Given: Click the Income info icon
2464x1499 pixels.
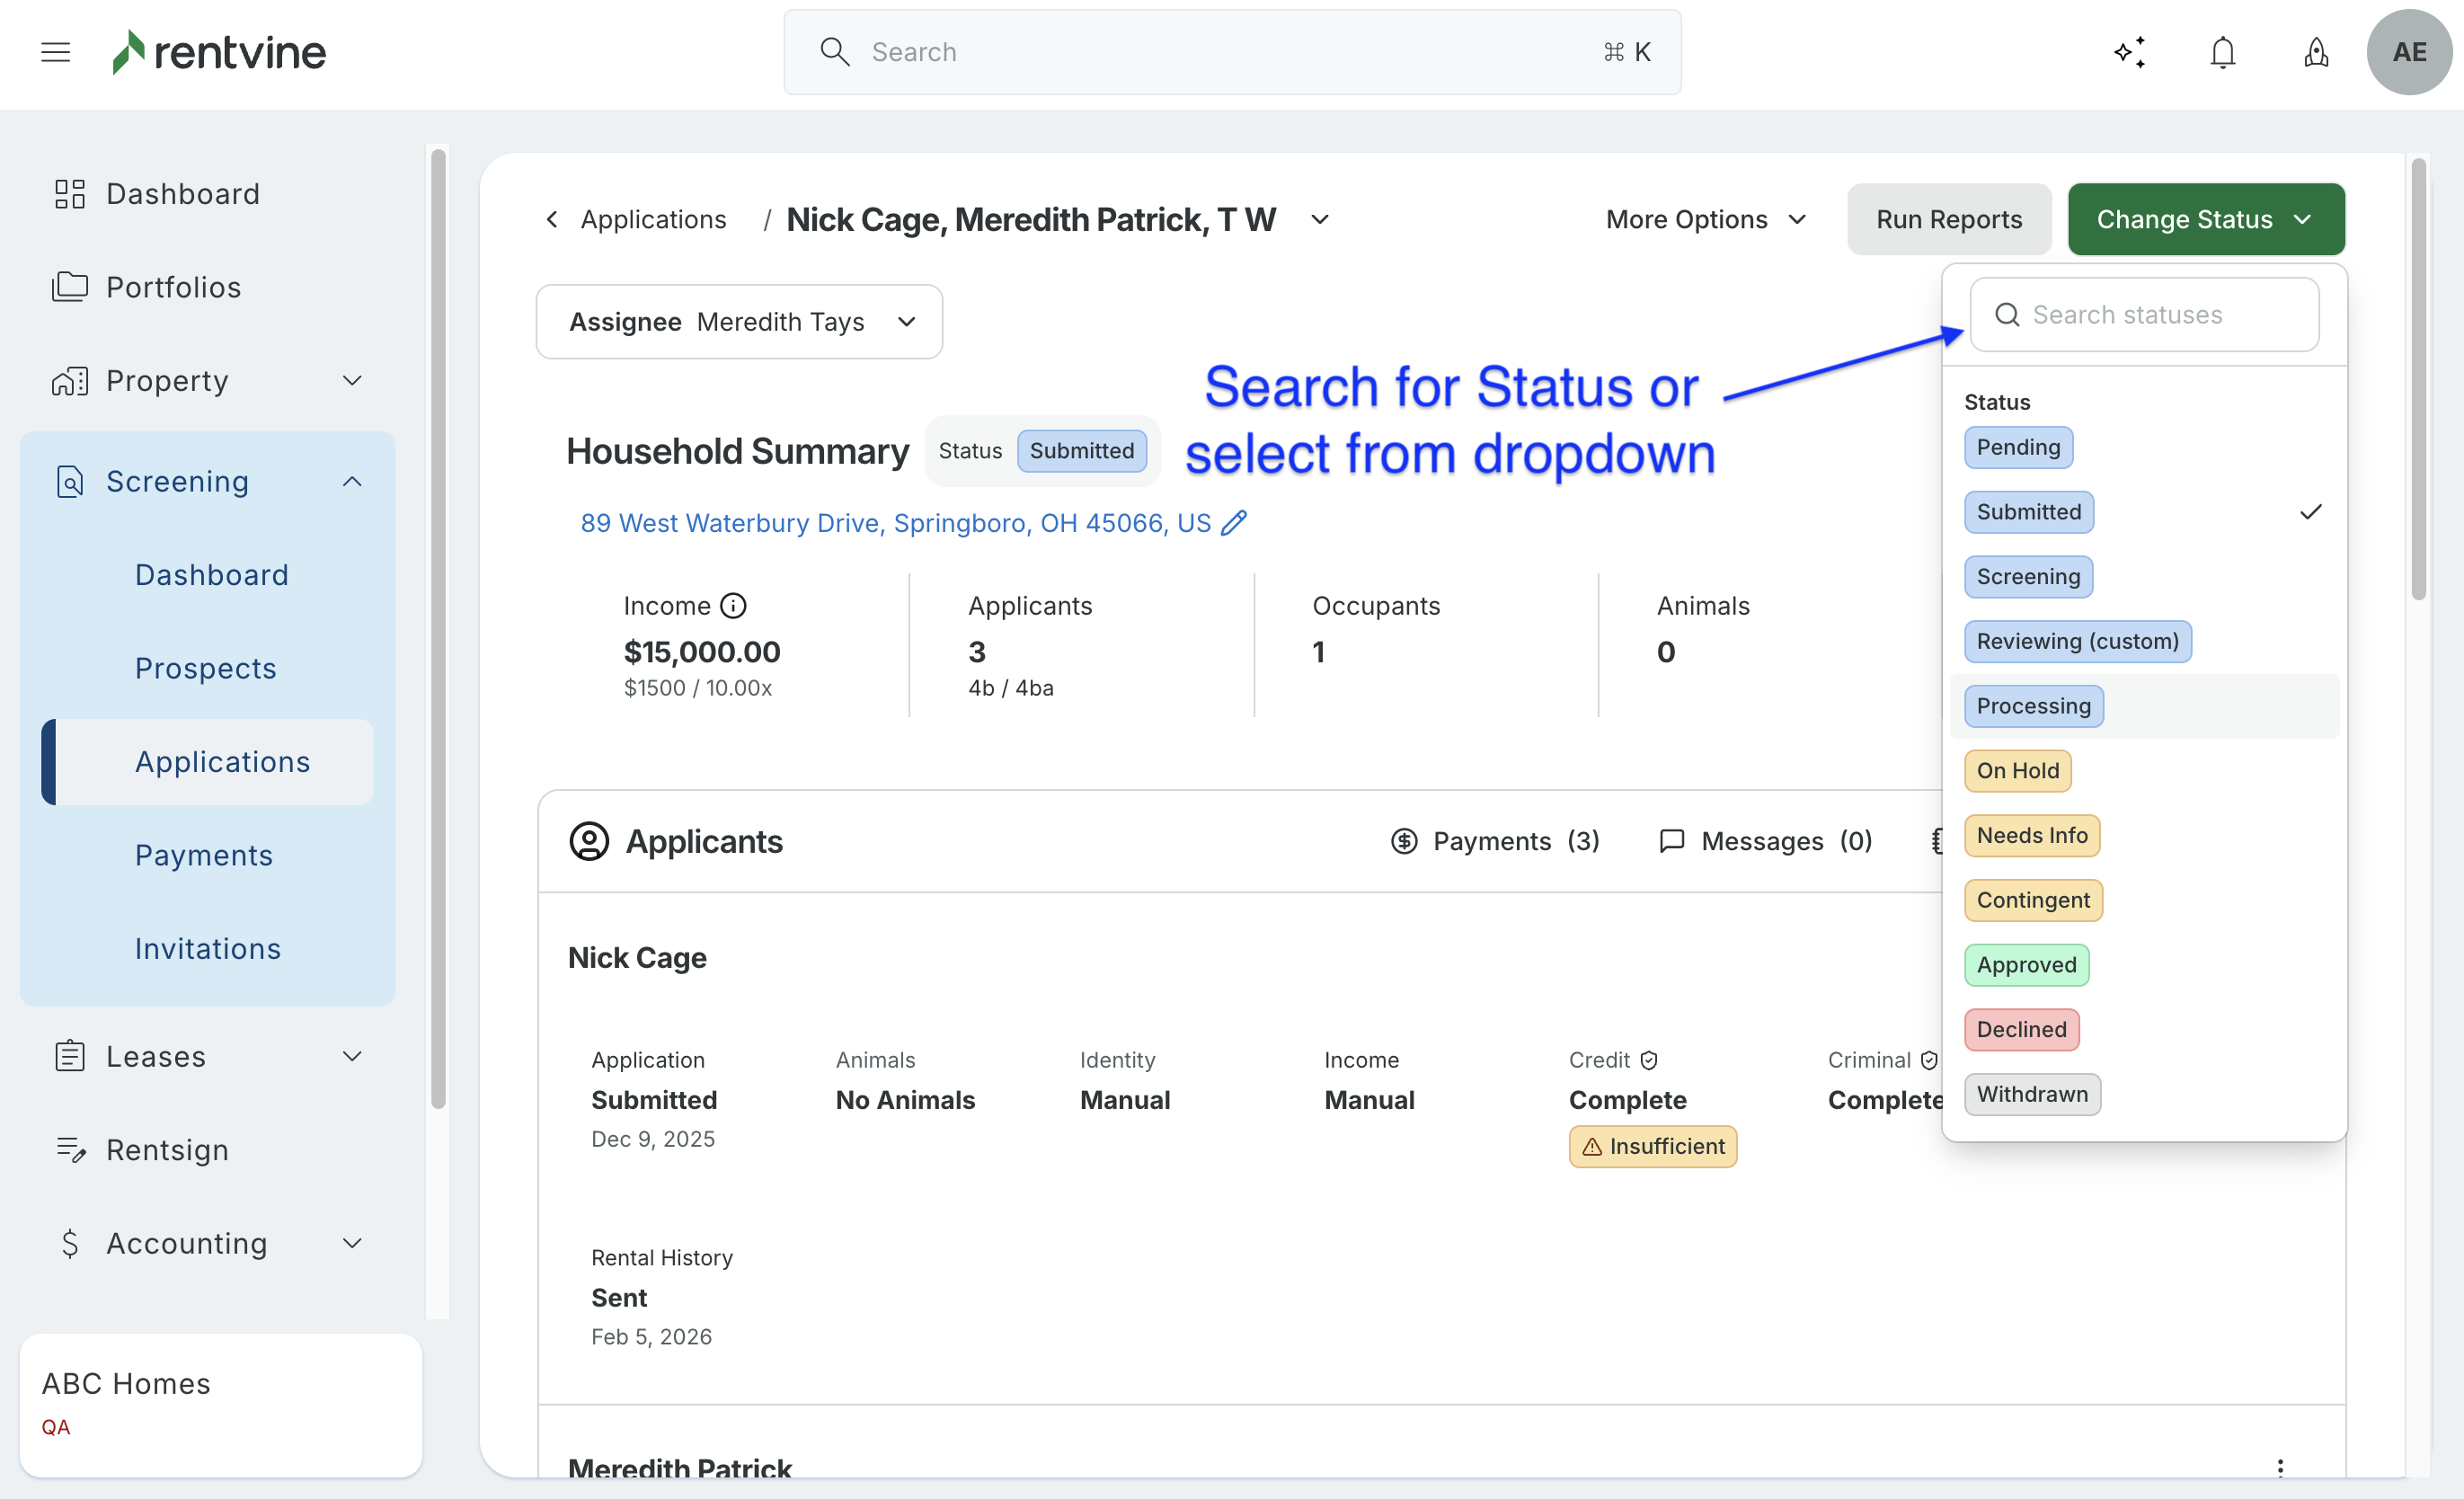Looking at the screenshot, I should [x=733, y=606].
